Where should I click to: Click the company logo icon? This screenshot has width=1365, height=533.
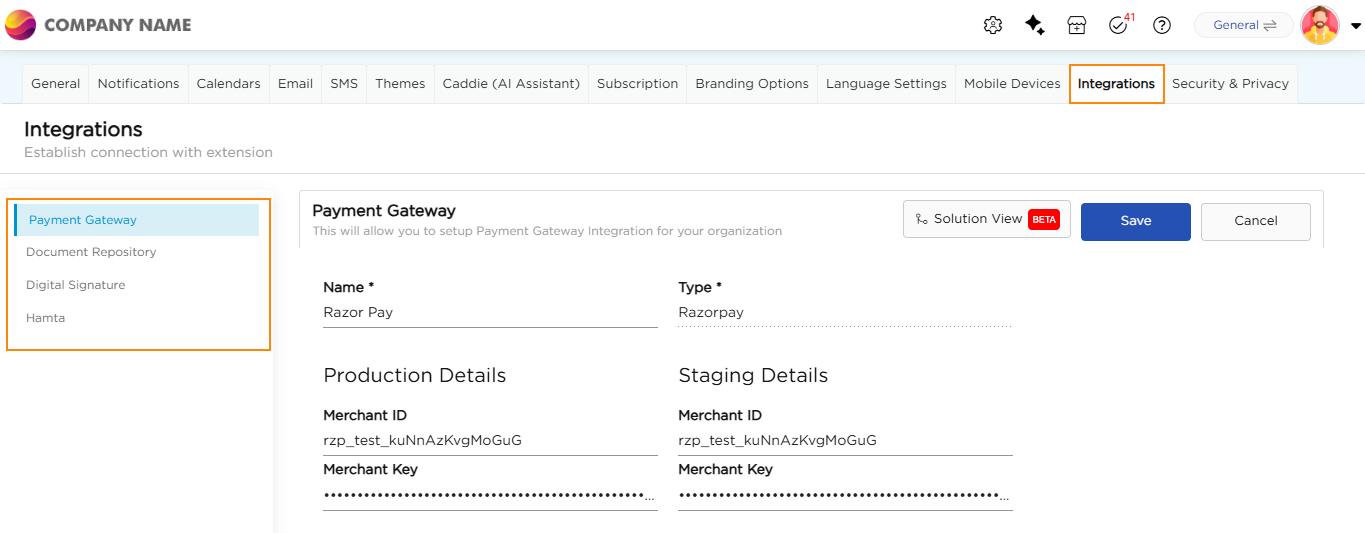pos(20,25)
